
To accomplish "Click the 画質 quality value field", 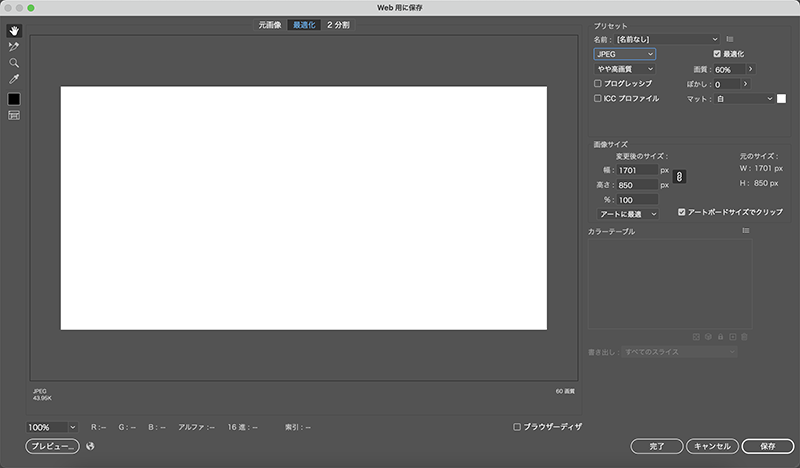I will tap(729, 69).
